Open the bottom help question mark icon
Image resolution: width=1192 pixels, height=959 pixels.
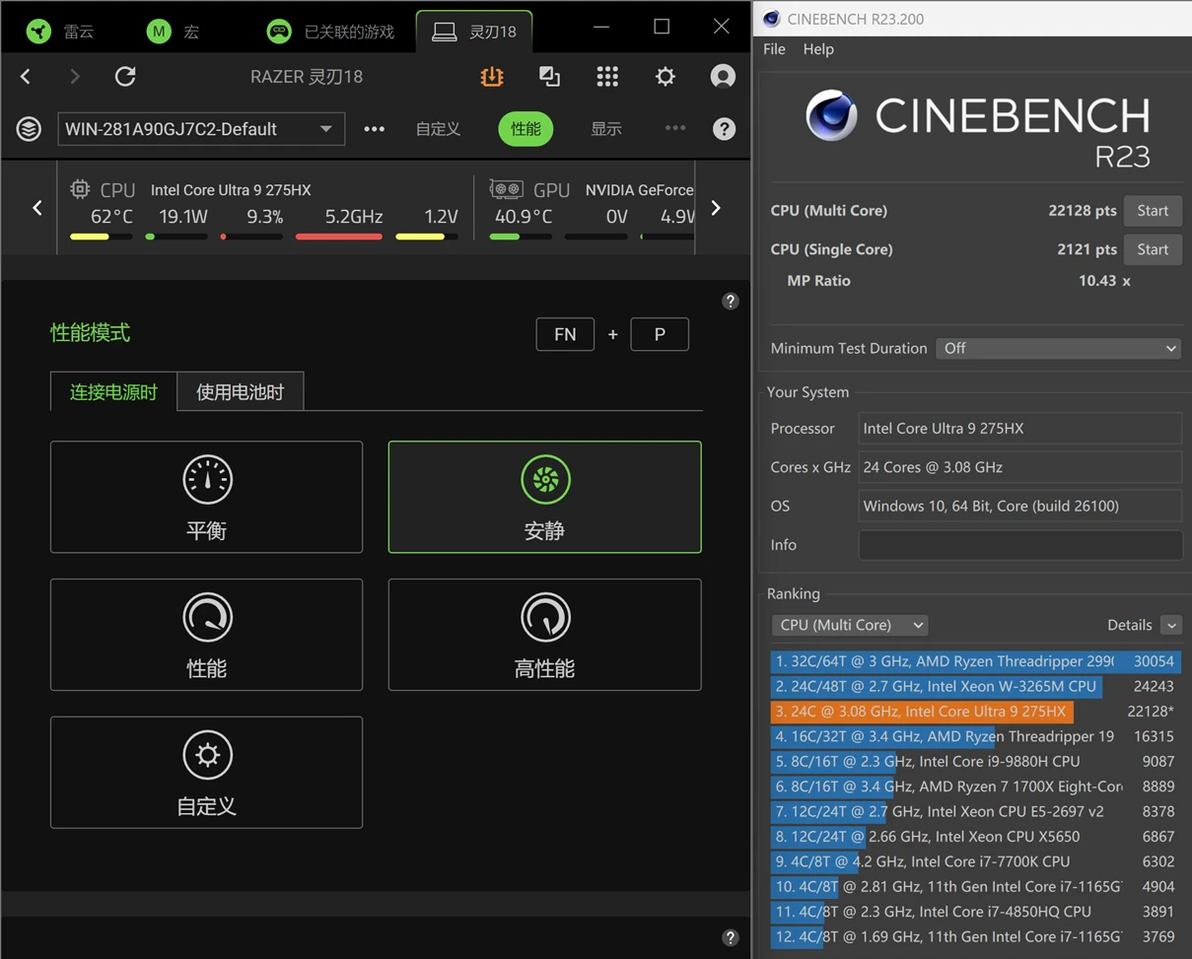click(x=730, y=938)
